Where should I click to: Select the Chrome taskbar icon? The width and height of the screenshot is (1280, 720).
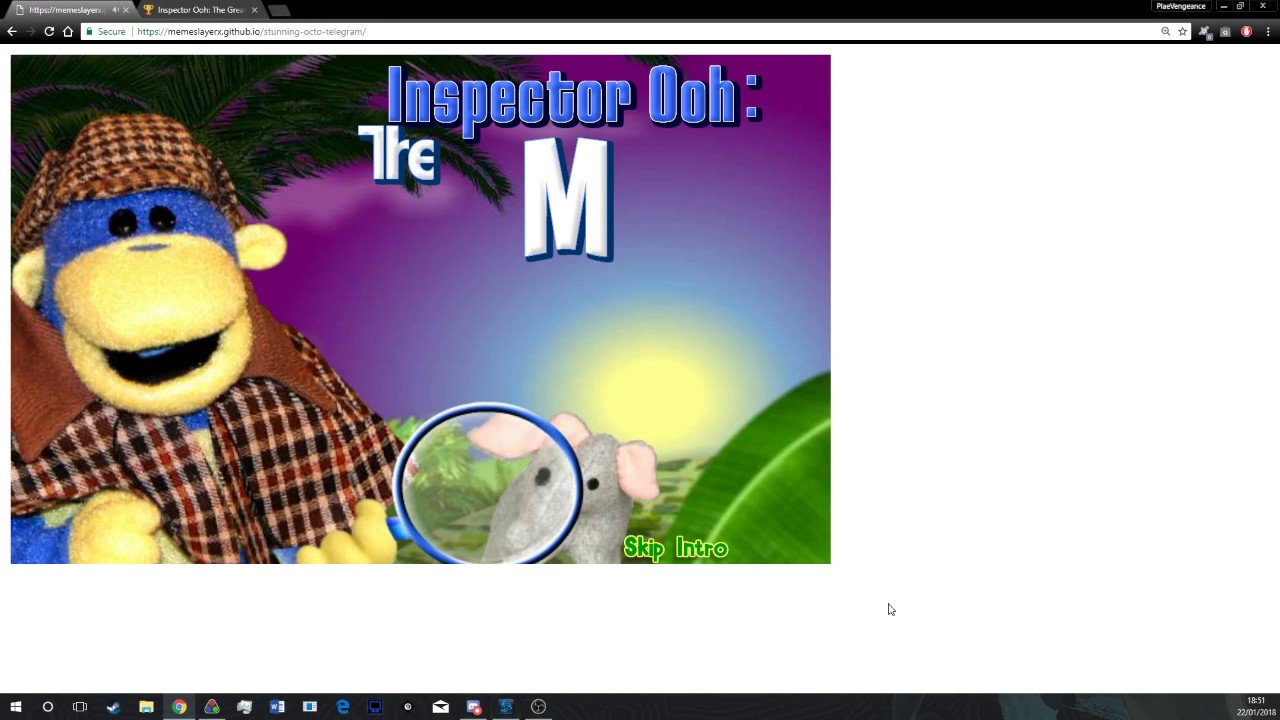tap(179, 707)
